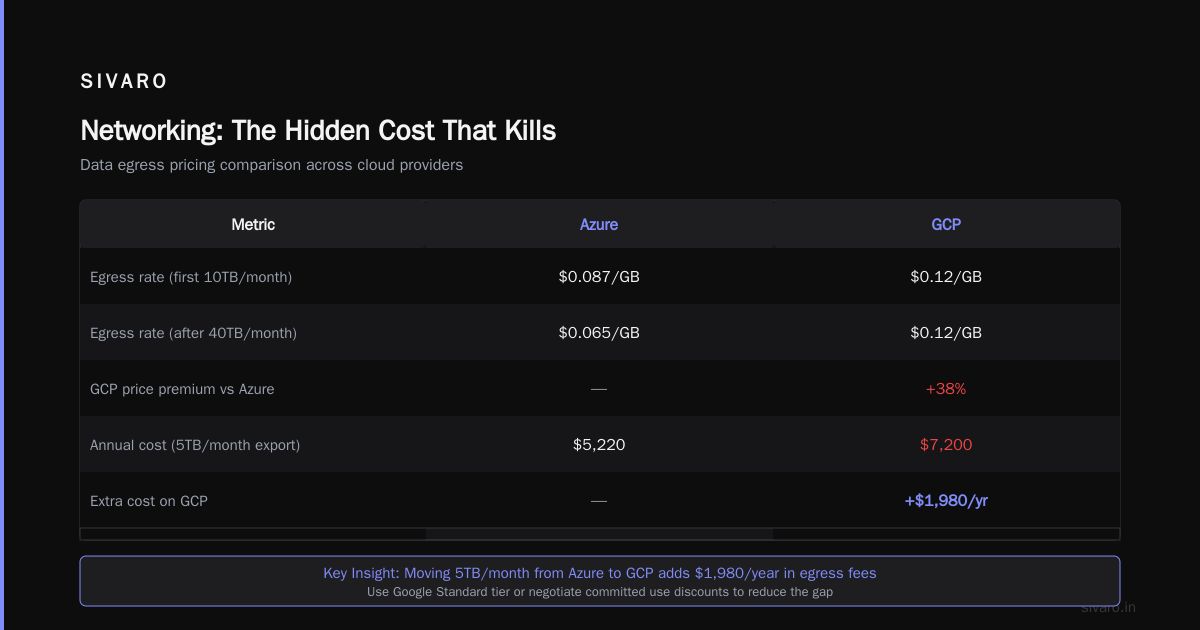Click the $0.087/GB Azure value
Image resolution: width=1200 pixels, height=630 pixels.
coord(599,277)
